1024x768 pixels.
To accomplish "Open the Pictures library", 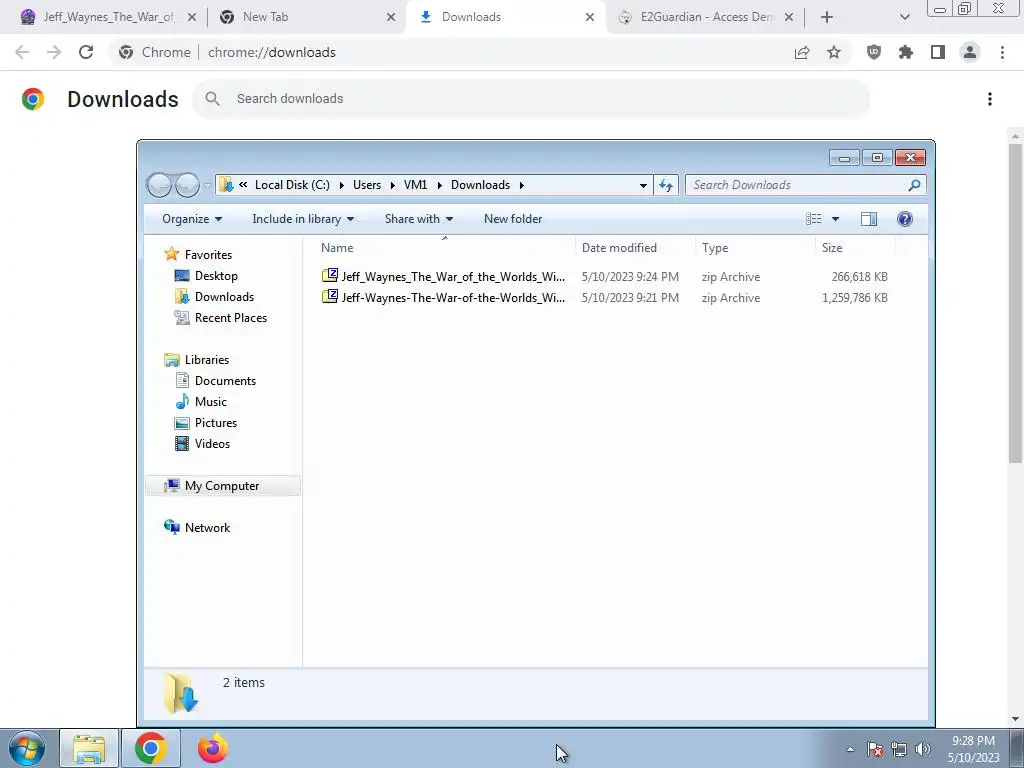I will pos(216,423).
